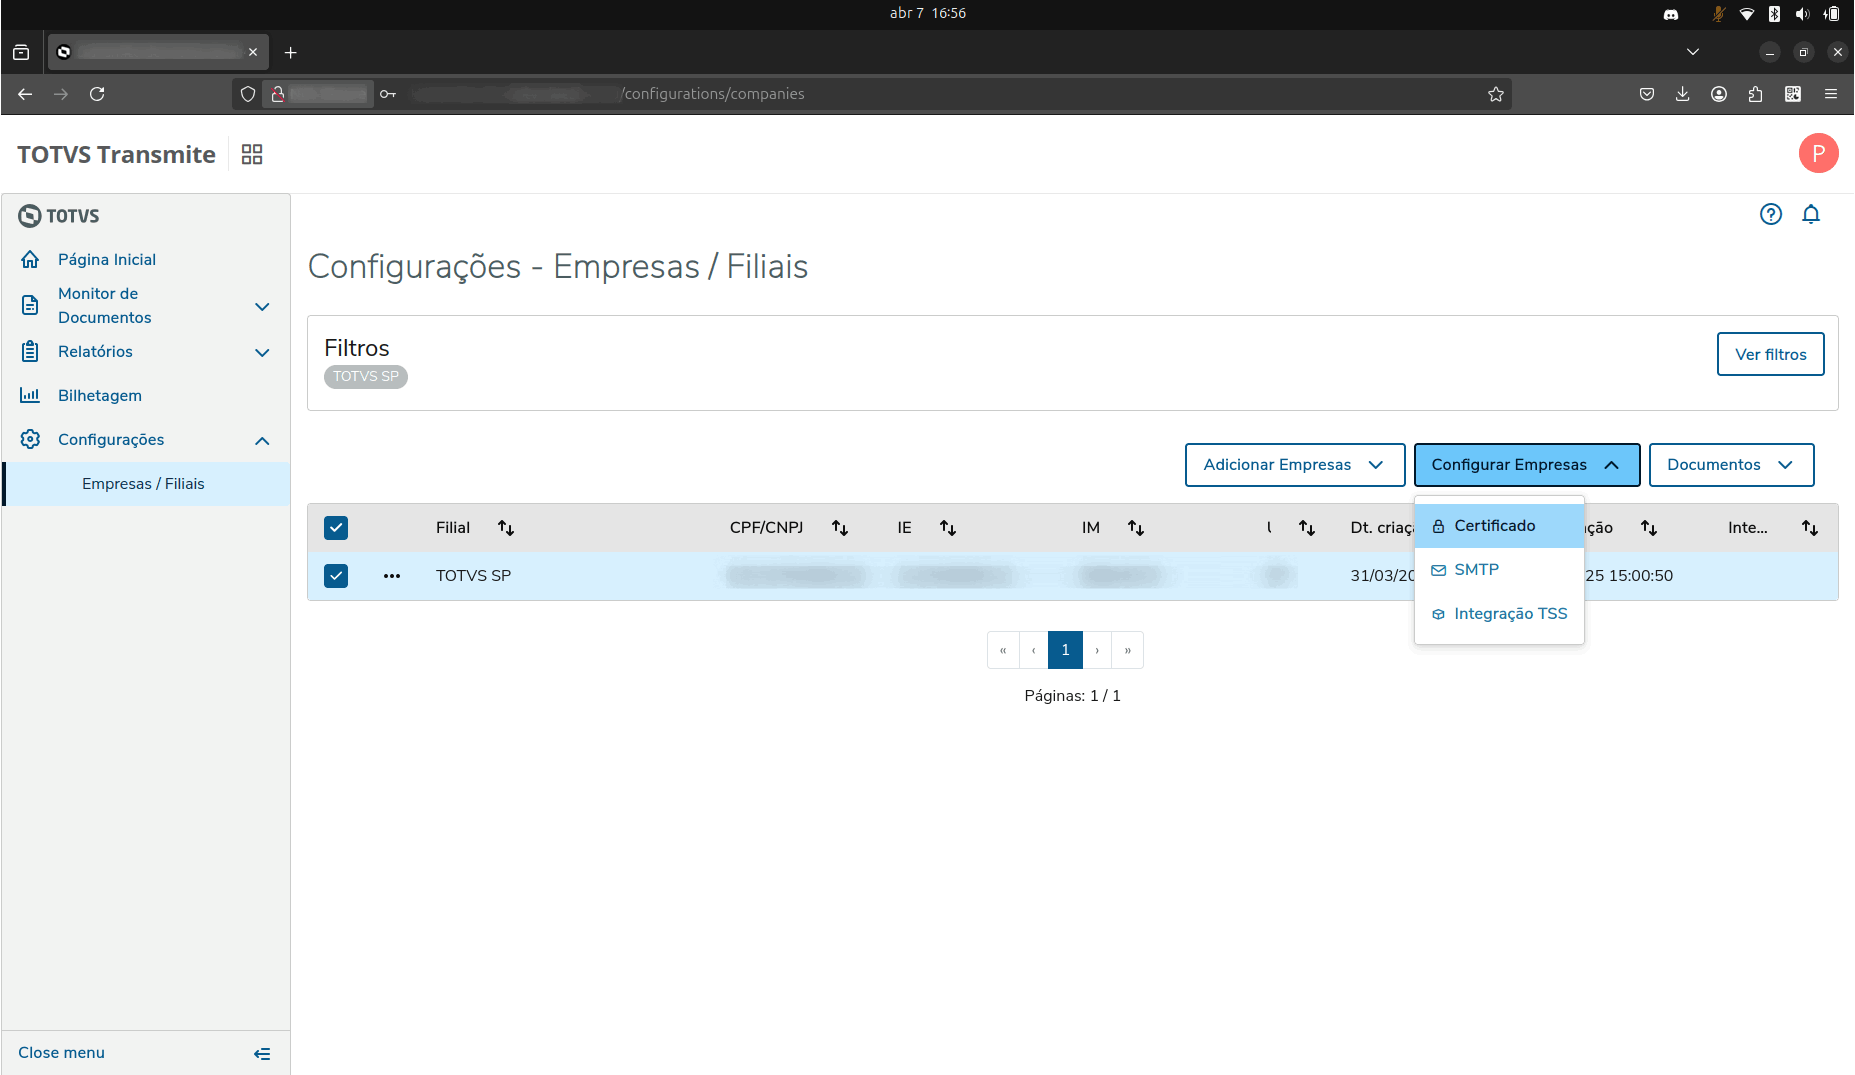Open the Adicionar Empresas dropdown

[x=1295, y=465]
